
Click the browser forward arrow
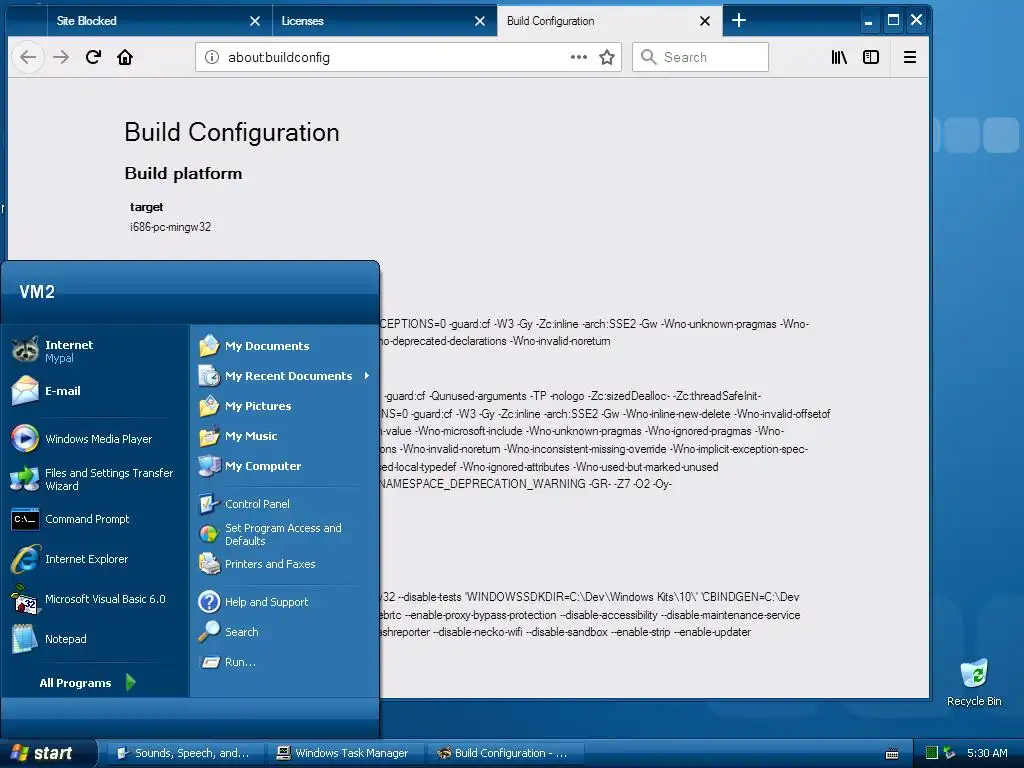(61, 57)
